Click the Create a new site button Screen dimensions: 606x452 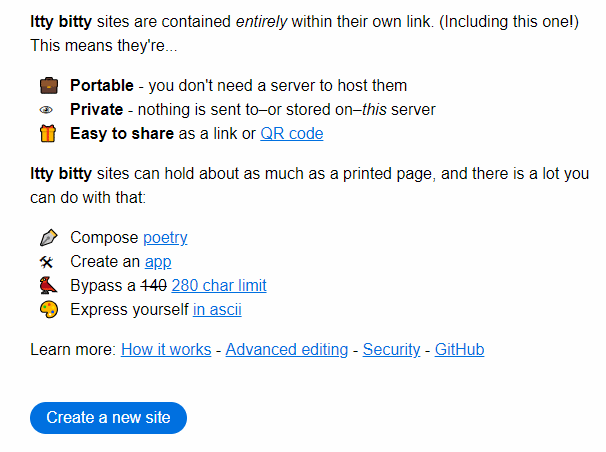tap(109, 418)
